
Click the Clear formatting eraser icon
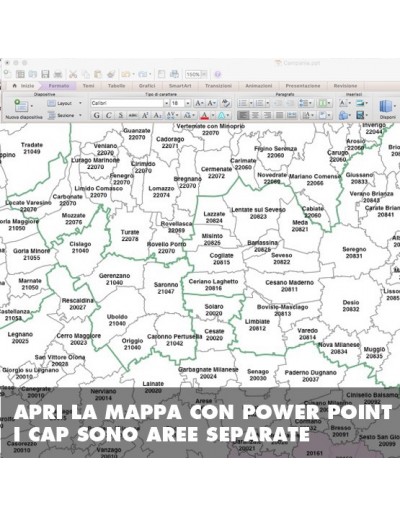click(226, 103)
